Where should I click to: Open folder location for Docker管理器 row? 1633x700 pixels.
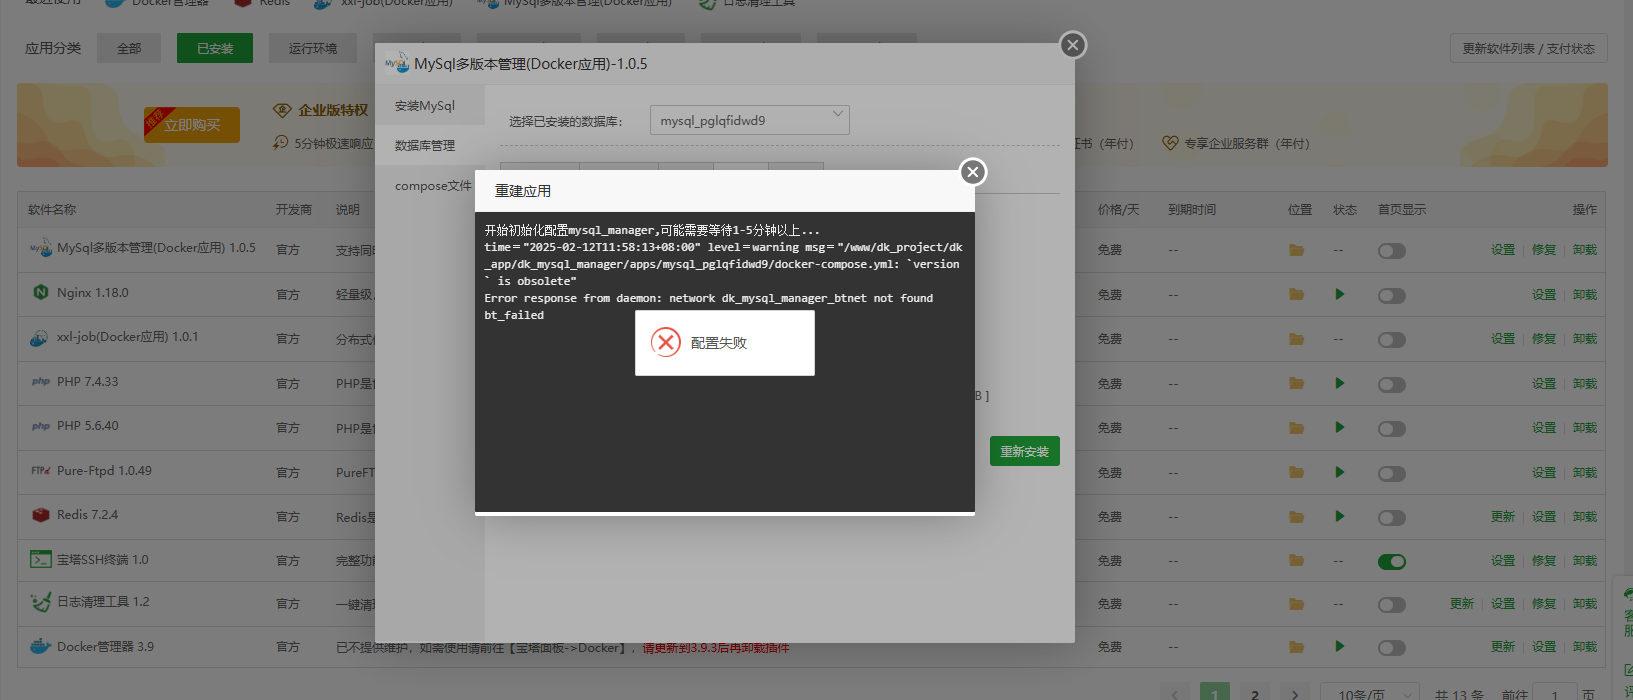(1296, 647)
